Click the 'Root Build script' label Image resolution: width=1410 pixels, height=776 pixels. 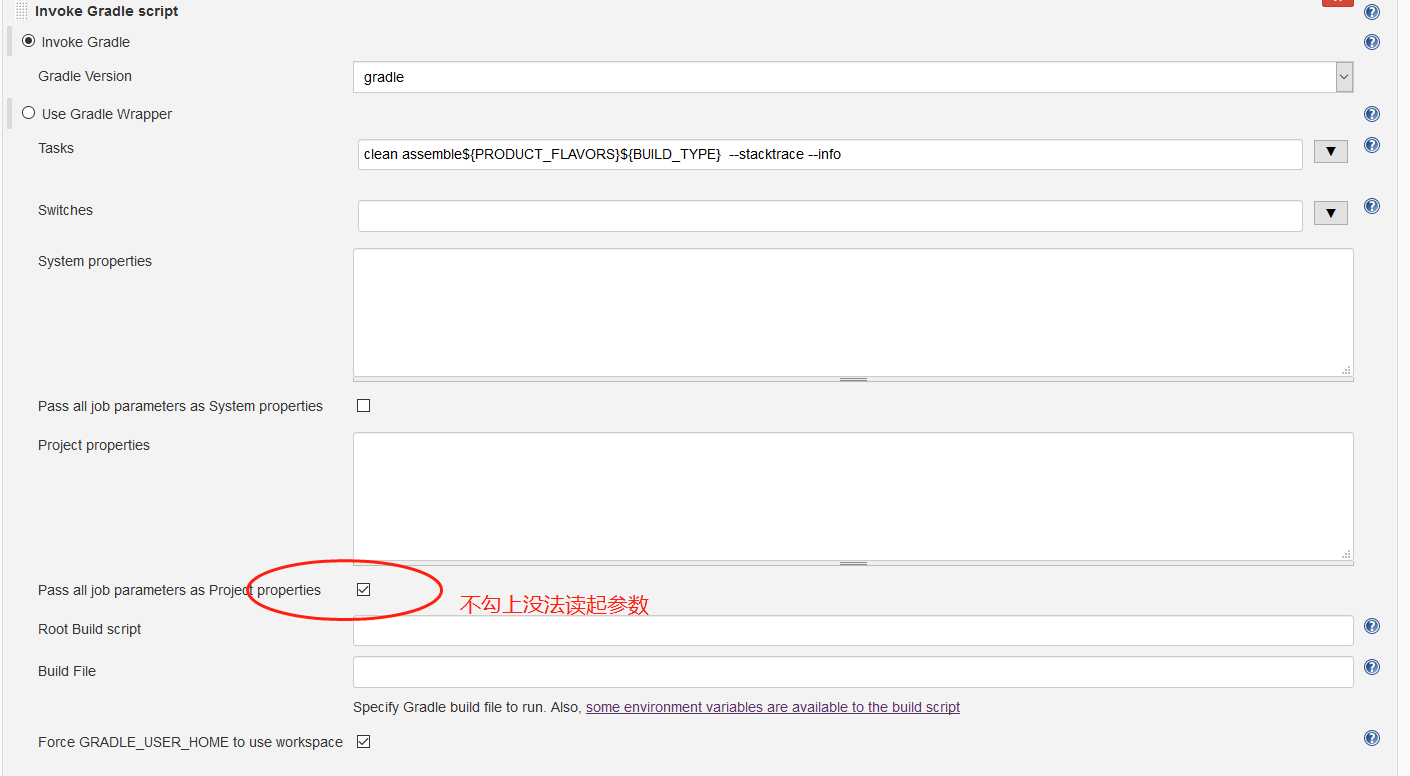(x=90, y=629)
